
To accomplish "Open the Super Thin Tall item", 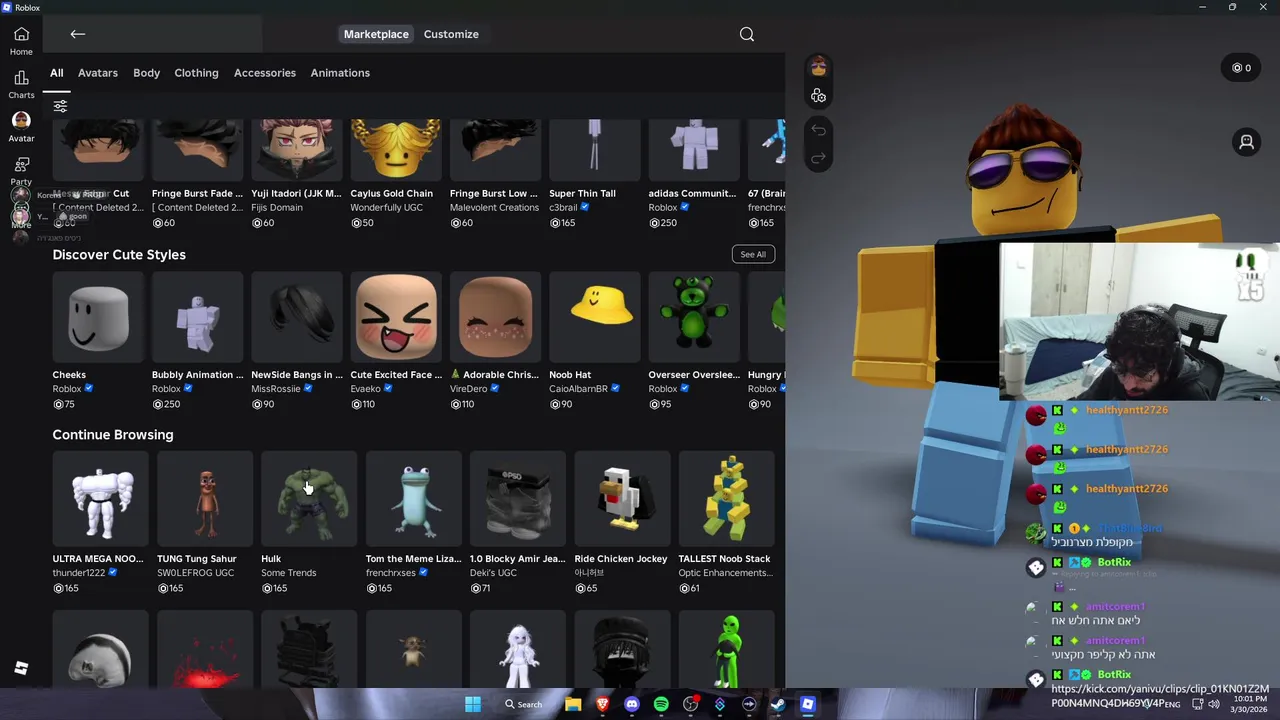I will 594,150.
